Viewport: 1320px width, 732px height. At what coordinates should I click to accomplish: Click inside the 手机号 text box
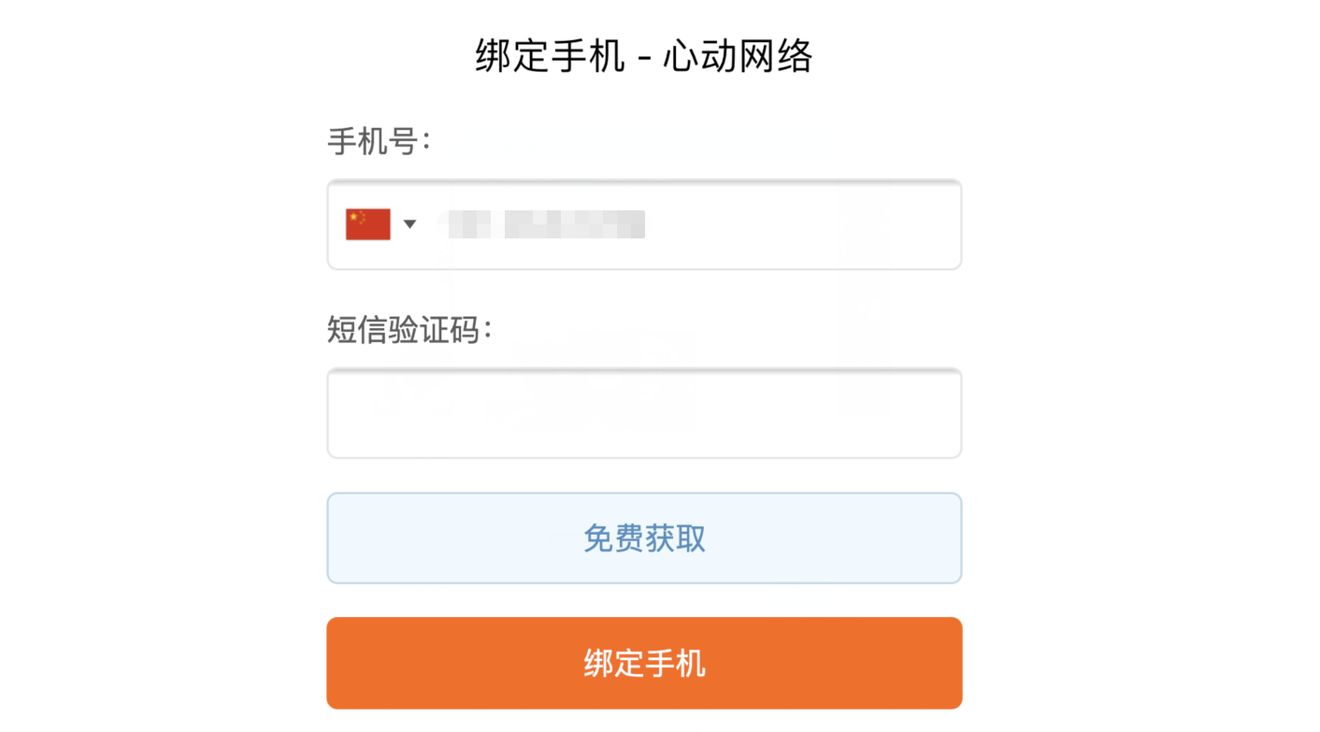[644, 224]
